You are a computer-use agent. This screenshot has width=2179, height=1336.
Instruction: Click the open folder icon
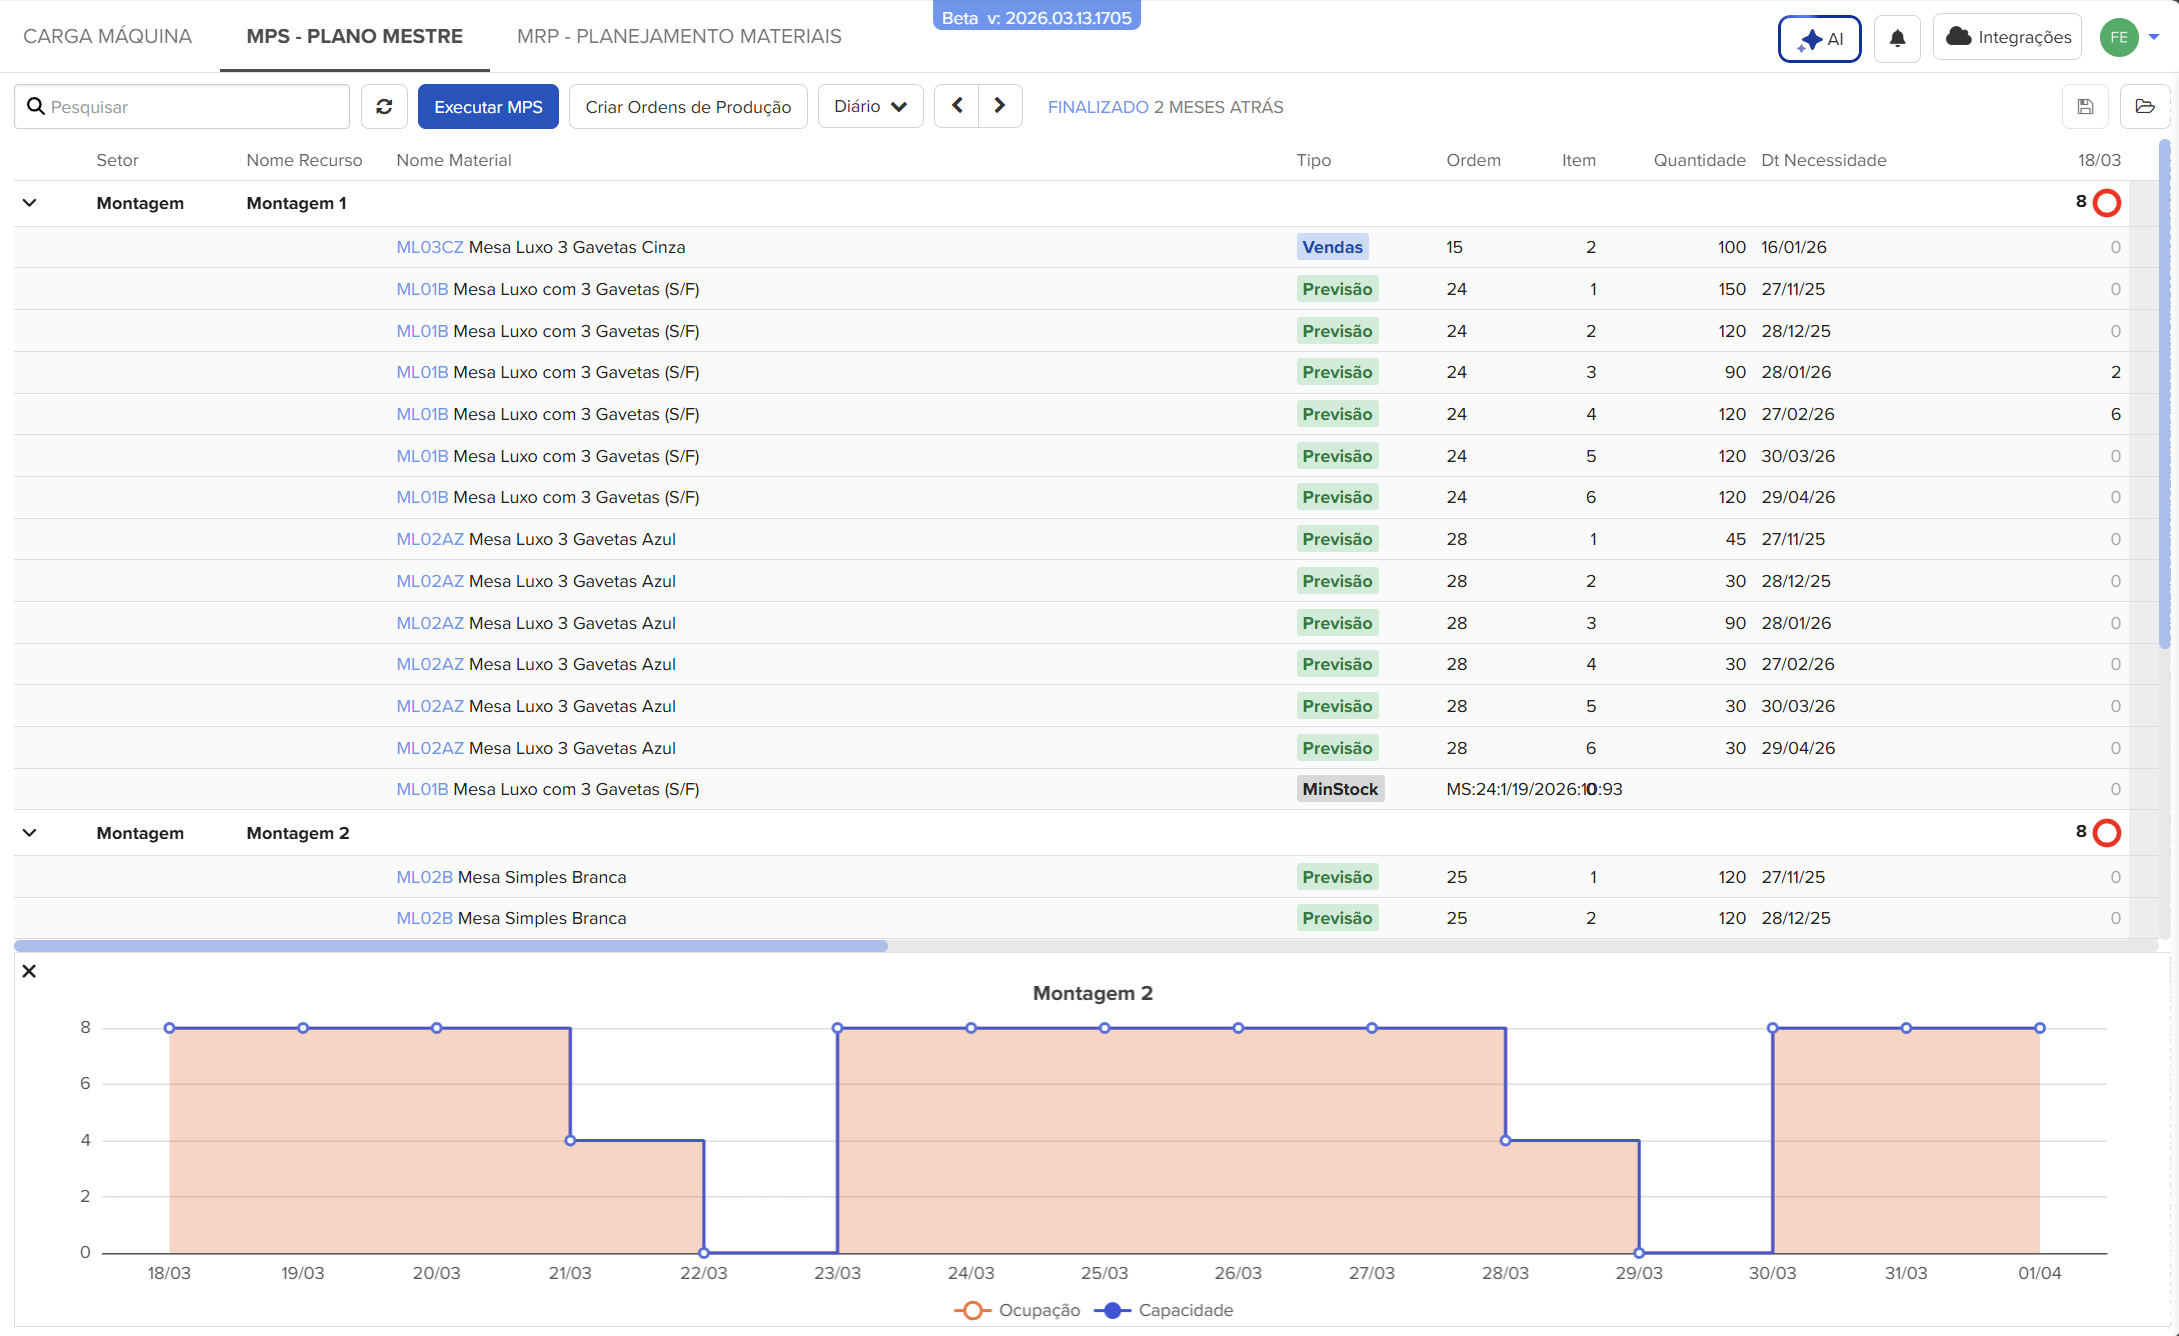pos(2144,107)
